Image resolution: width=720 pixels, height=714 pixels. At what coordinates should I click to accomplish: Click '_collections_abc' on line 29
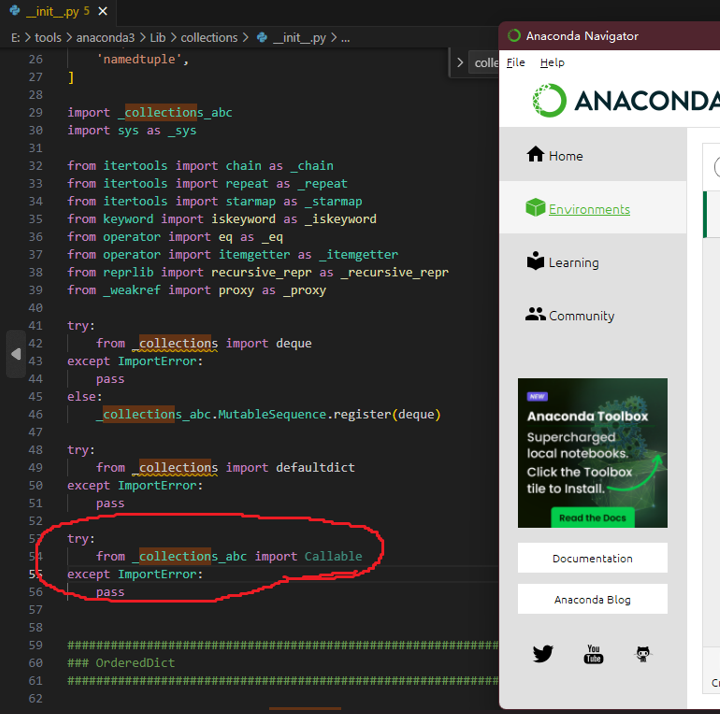click(174, 112)
